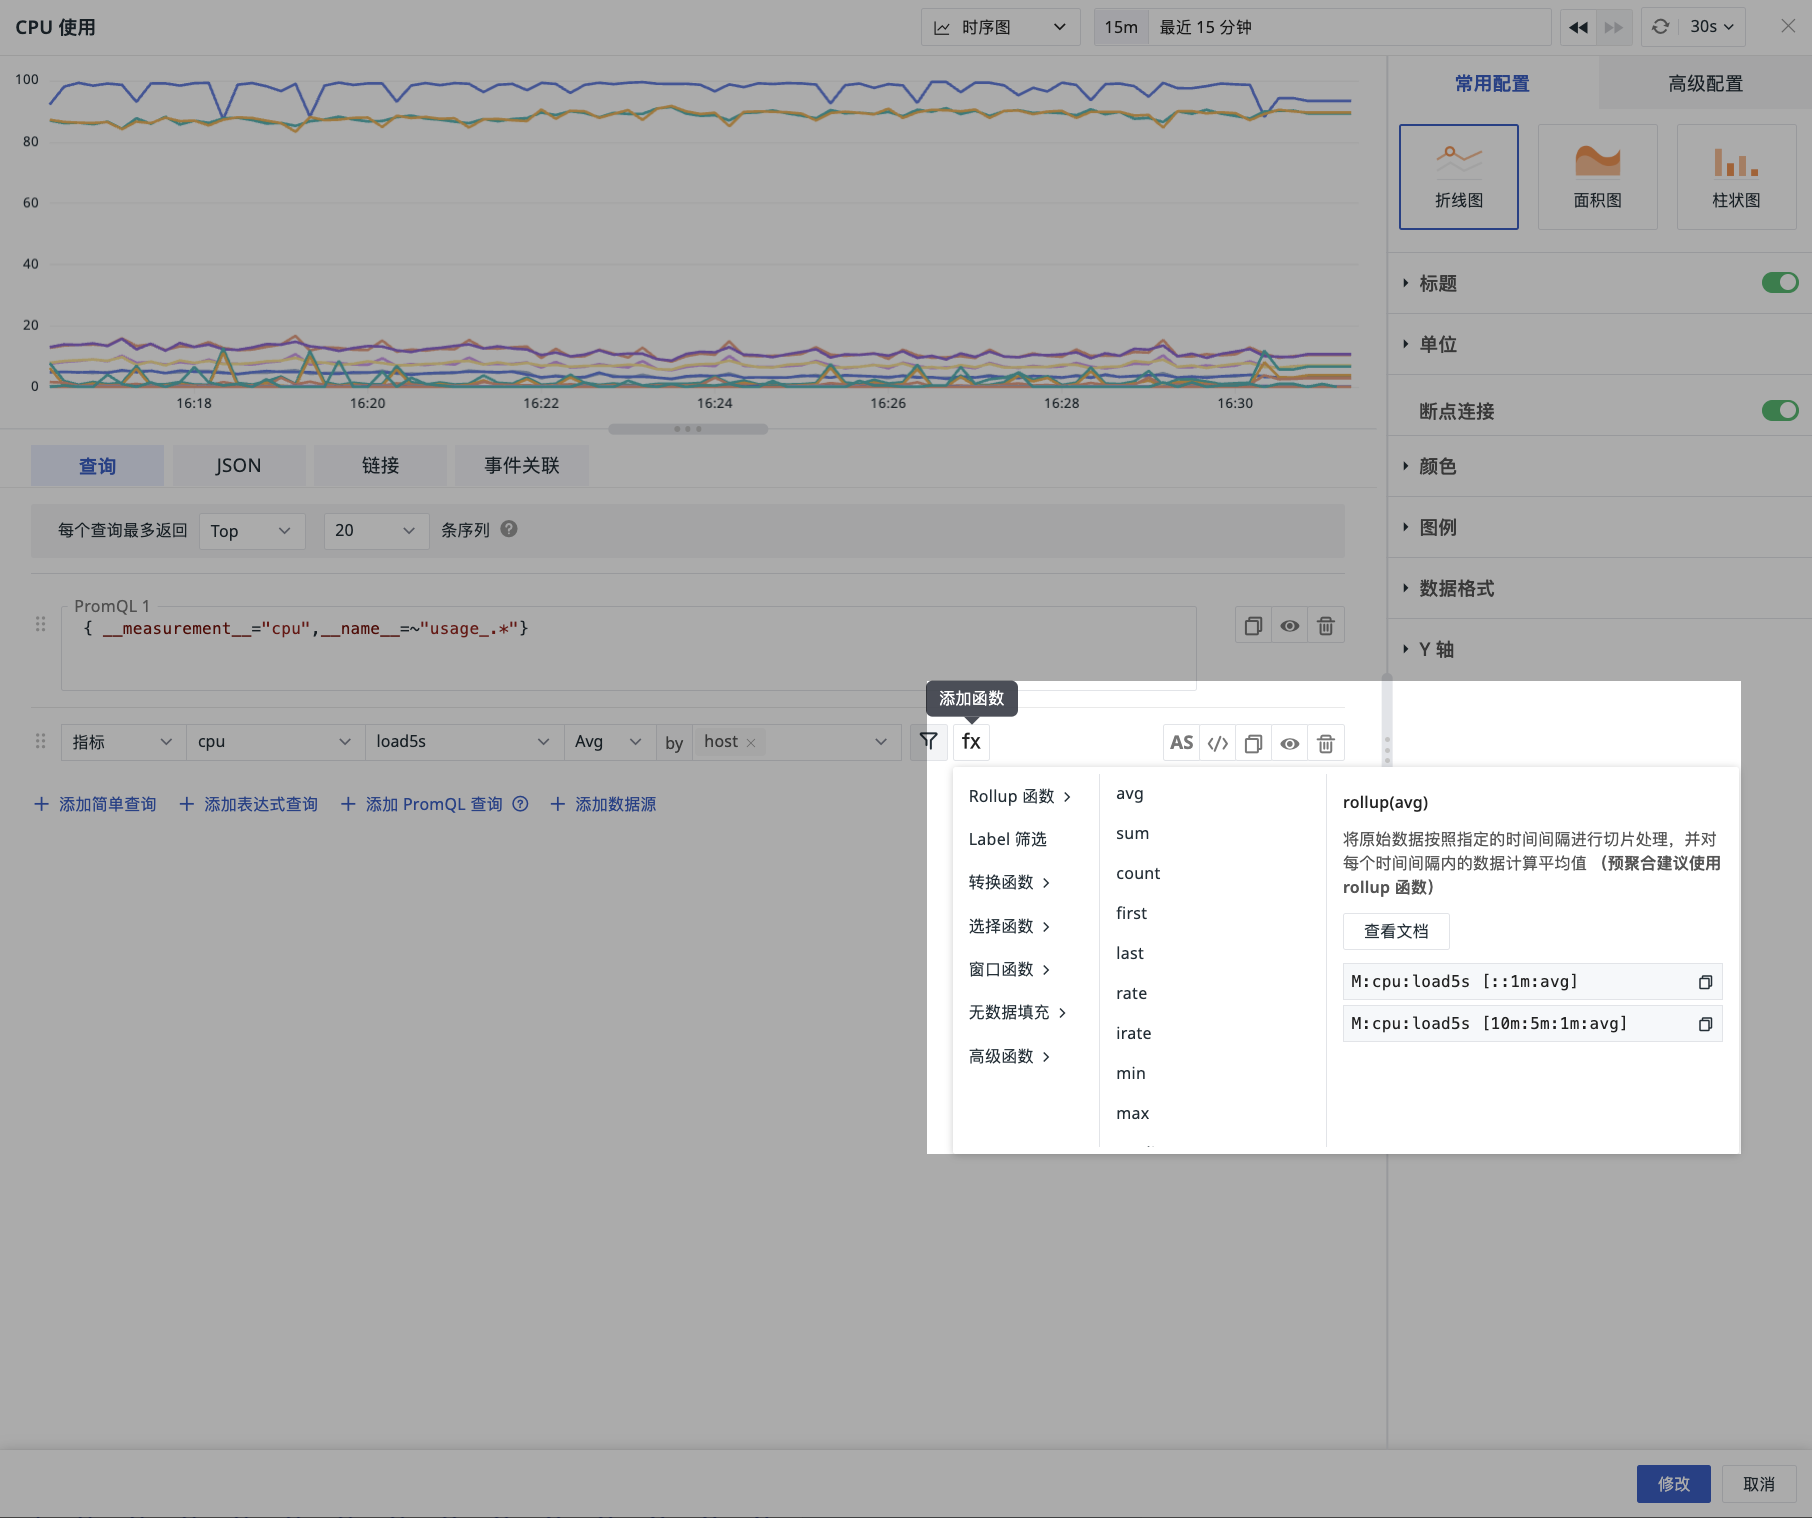Open the data type dropdown showing 指标
Viewport: 1812px width, 1518px height.
[x=123, y=742]
